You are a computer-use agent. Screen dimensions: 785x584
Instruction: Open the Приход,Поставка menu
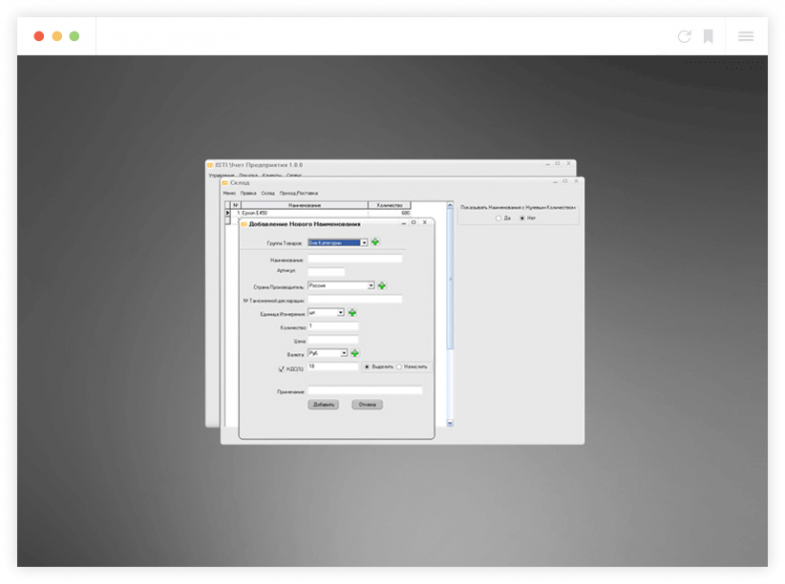tap(300, 193)
